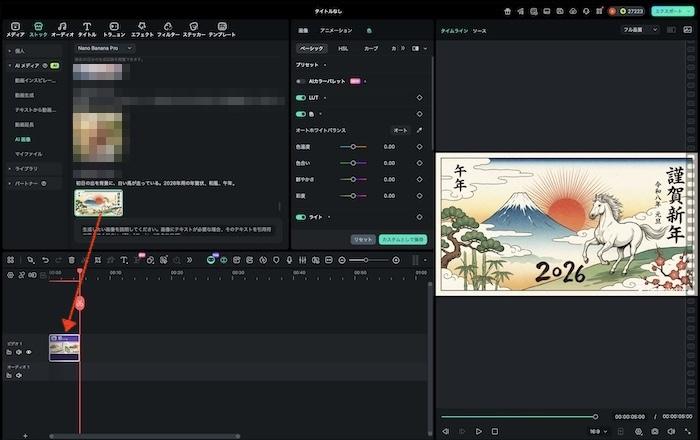Open the Titles (タイトル) media tab
The height and width of the screenshot is (440, 700).
[x=87, y=27]
